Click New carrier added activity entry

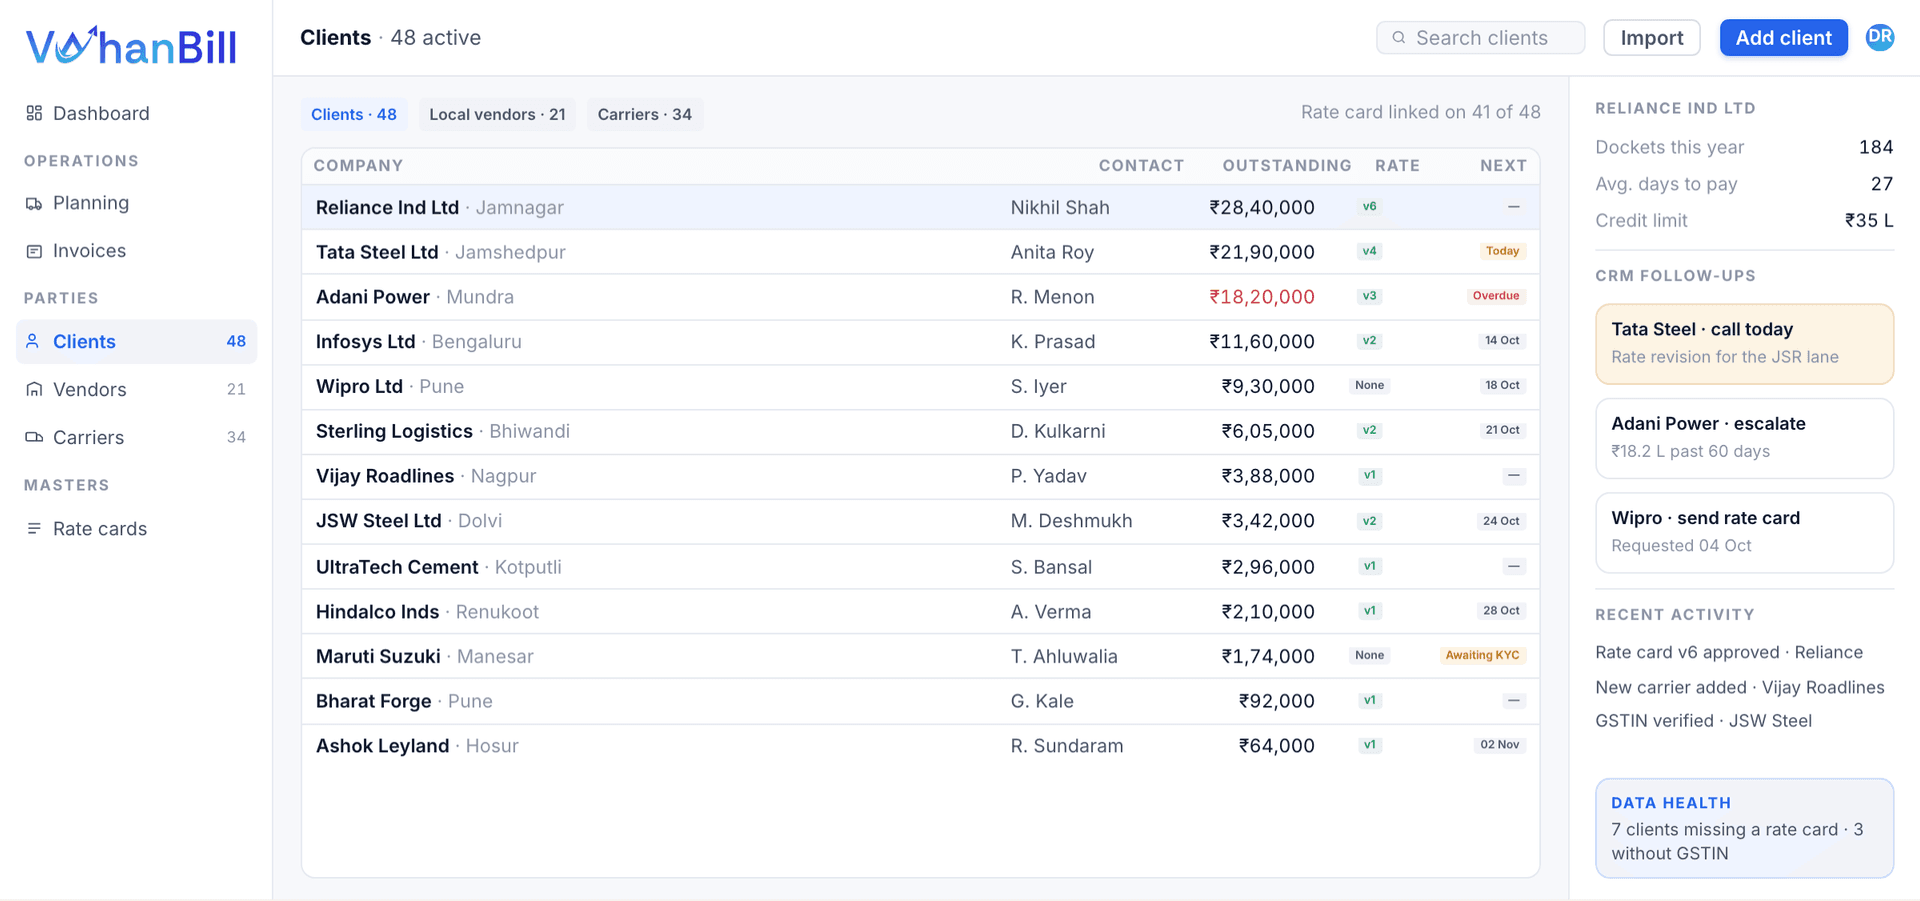[1740, 687]
